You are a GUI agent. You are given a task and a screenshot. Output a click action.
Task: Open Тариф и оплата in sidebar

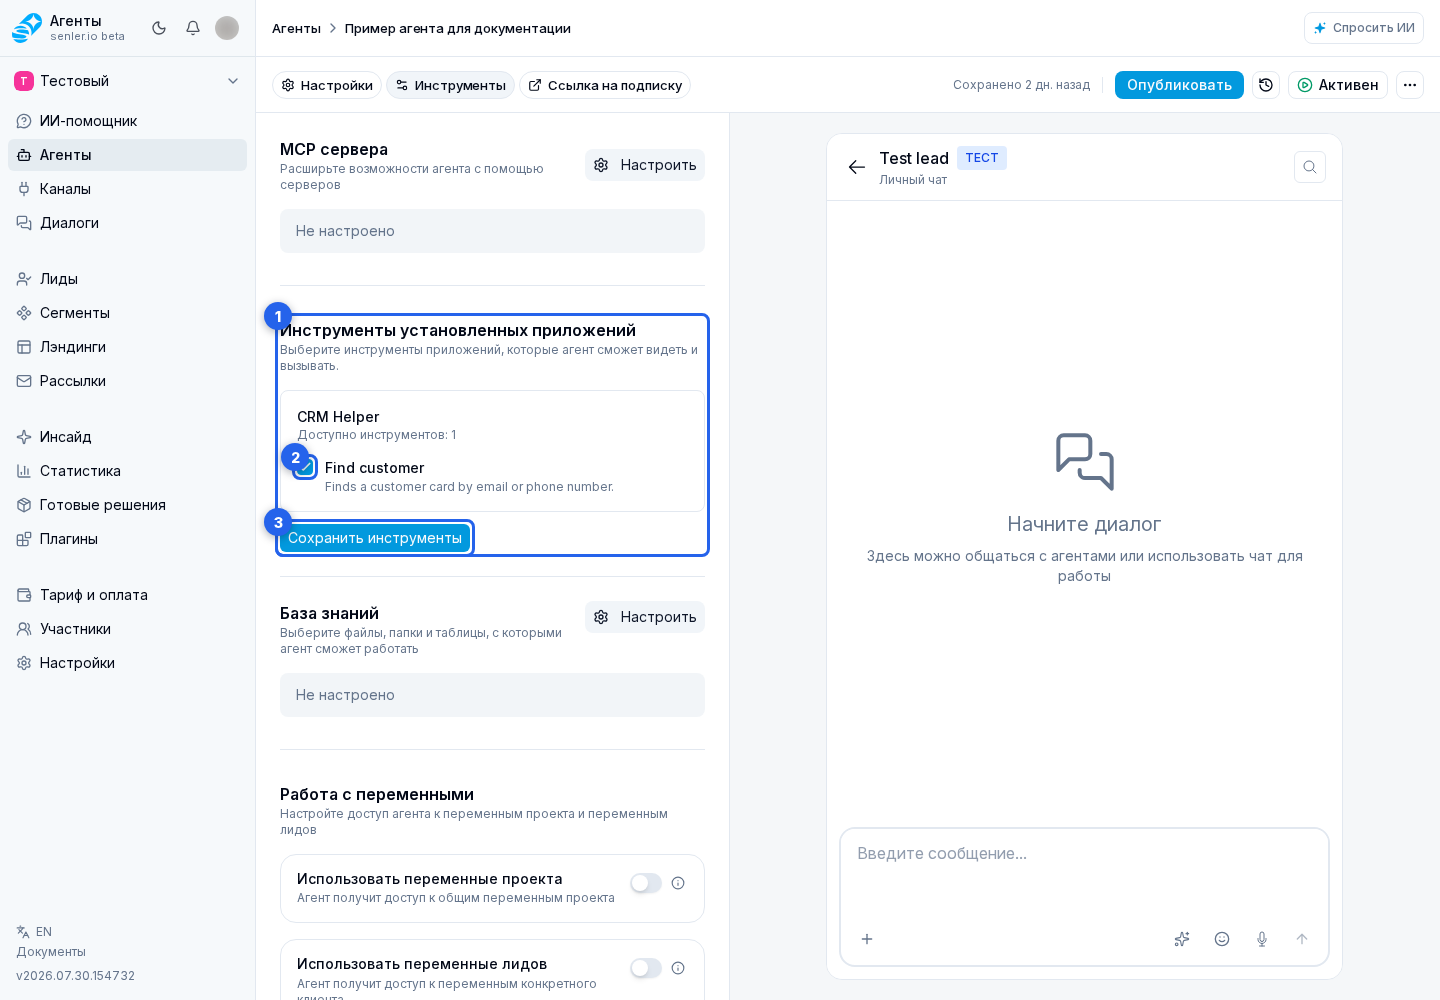pos(127,595)
